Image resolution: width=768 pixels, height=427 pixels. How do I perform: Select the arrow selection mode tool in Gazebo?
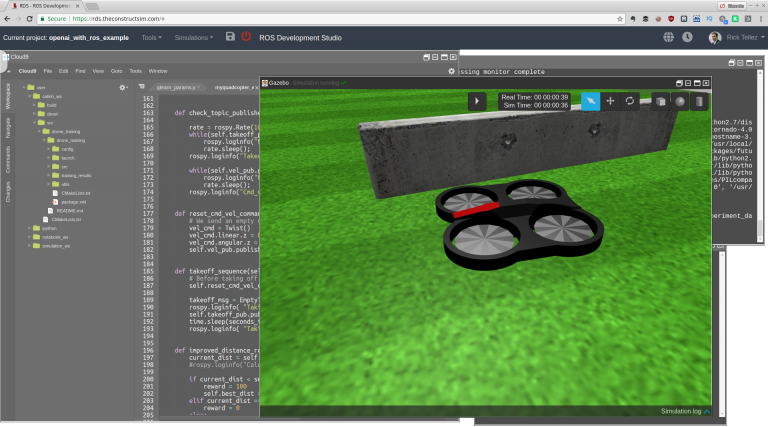coord(591,101)
